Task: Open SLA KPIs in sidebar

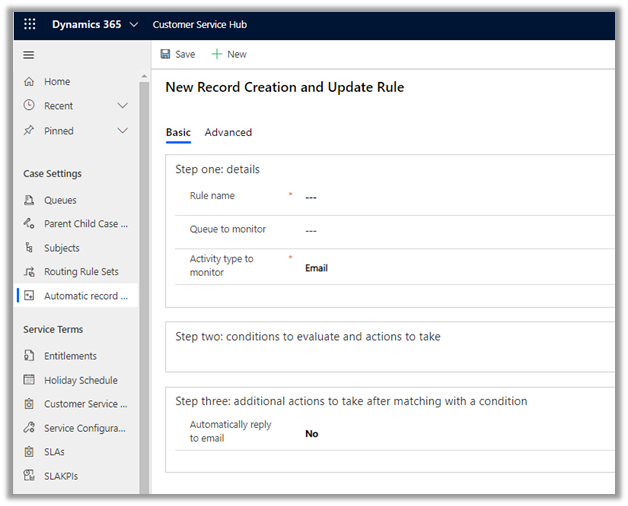Action: coord(60,476)
